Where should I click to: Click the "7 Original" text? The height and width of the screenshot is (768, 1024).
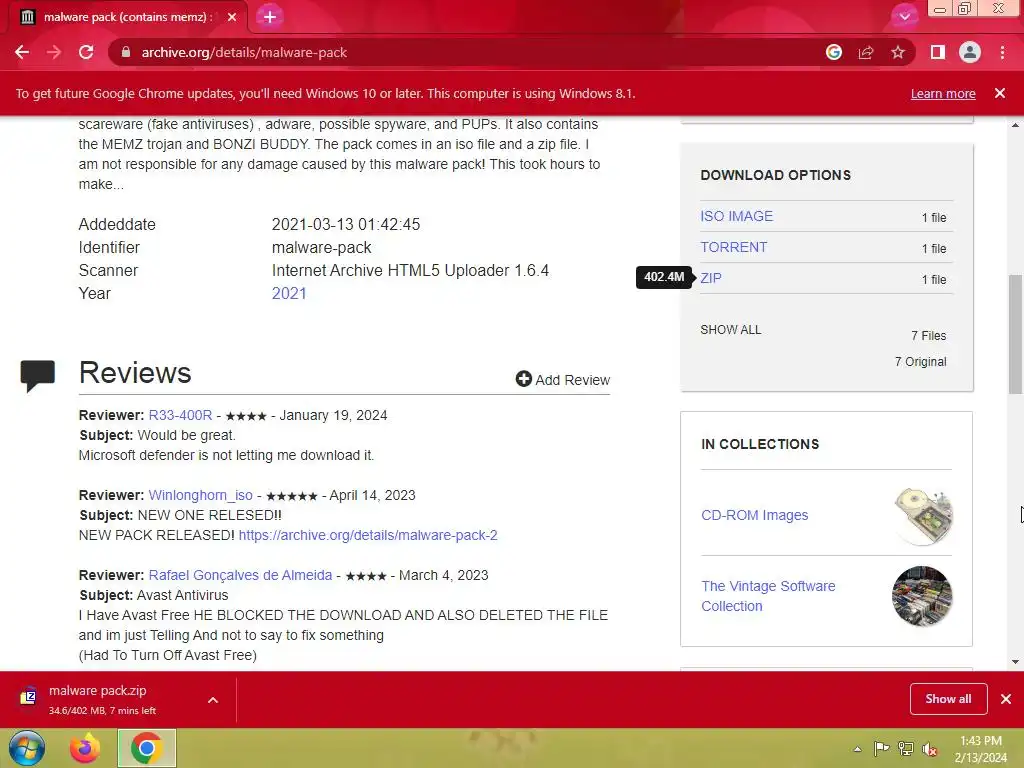click(920, 362)
